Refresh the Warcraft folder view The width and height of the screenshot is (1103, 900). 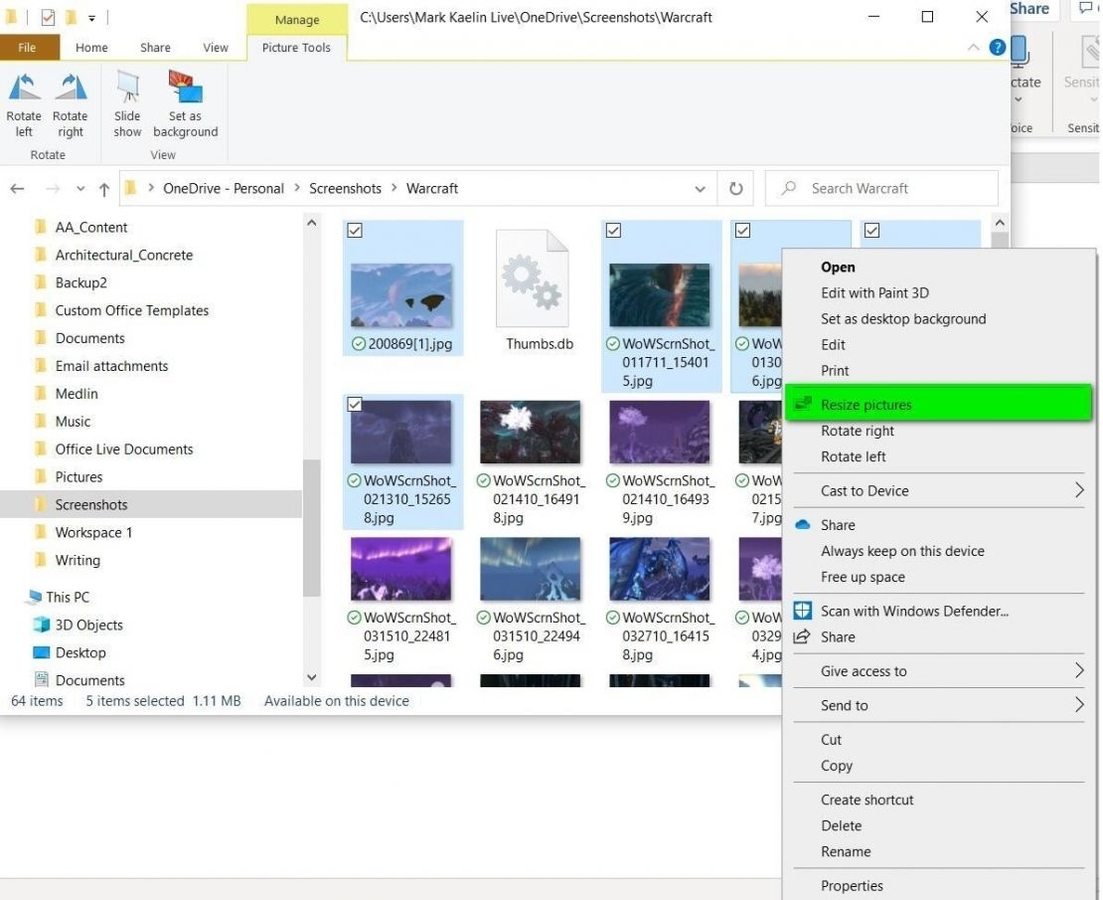[x=735, y=188]
